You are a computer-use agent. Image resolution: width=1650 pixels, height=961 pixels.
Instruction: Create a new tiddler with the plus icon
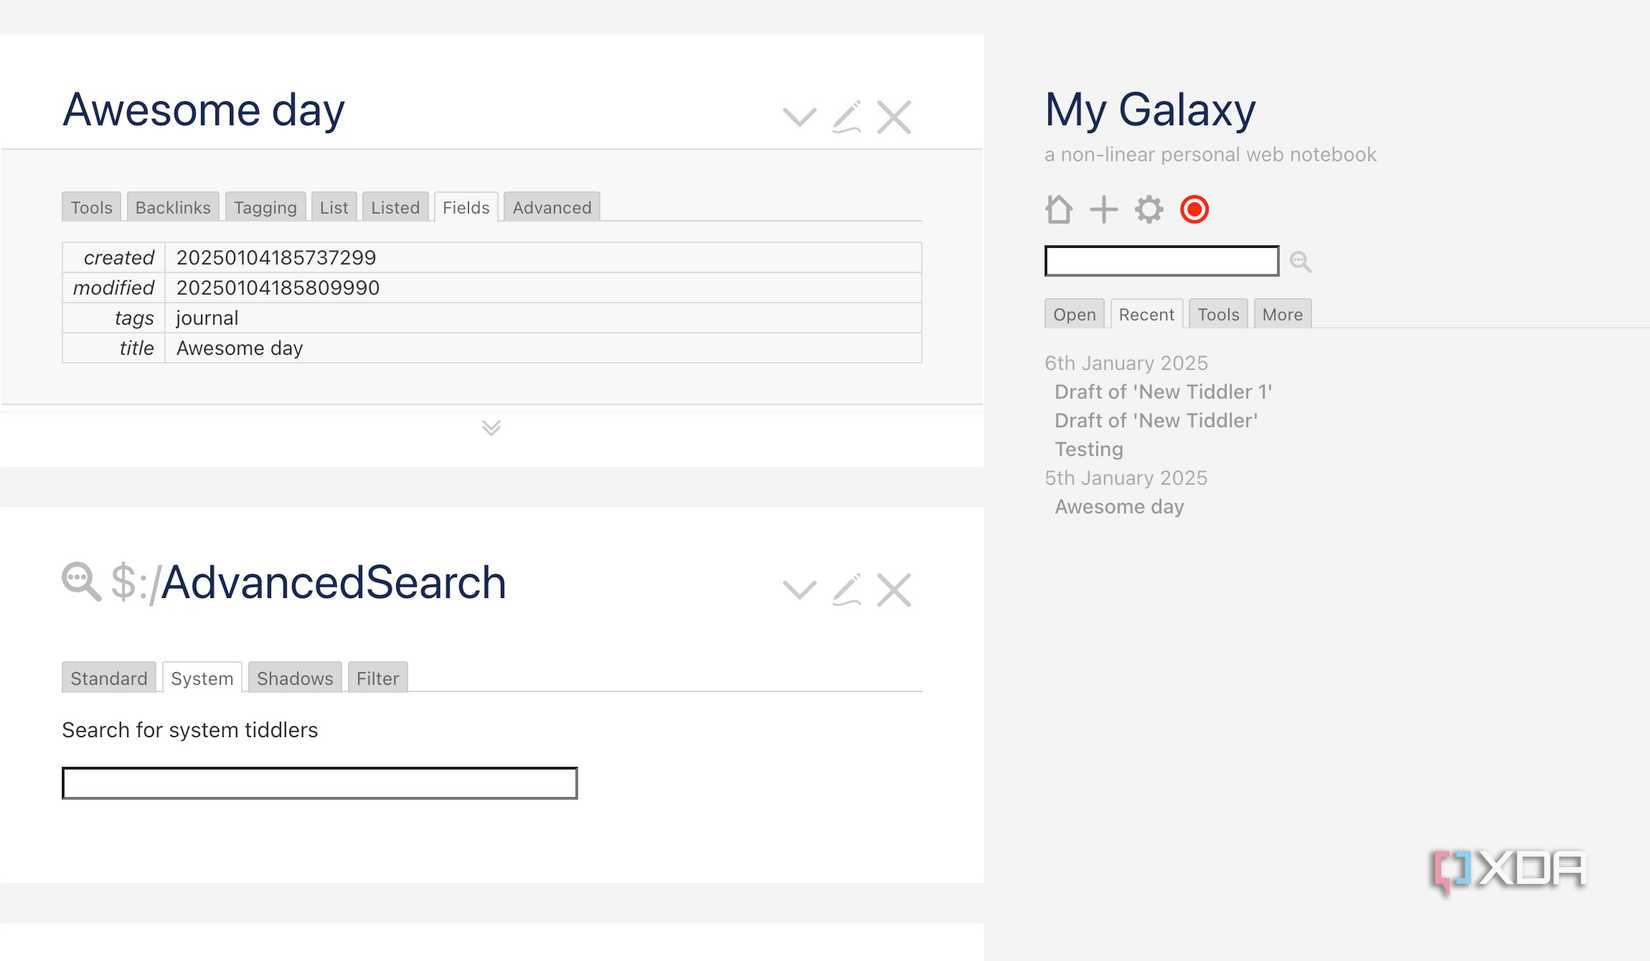[1103, 210]
